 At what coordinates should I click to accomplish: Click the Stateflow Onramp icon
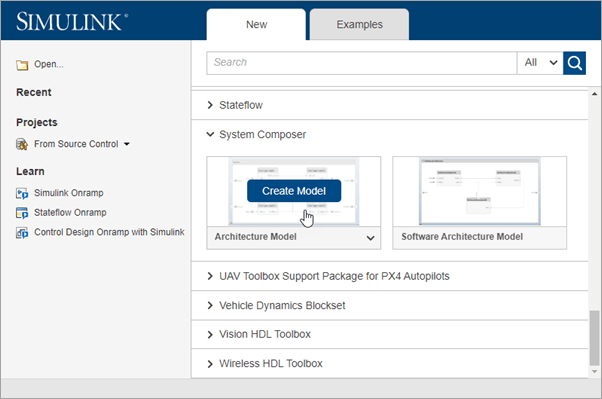pos(22,213)
